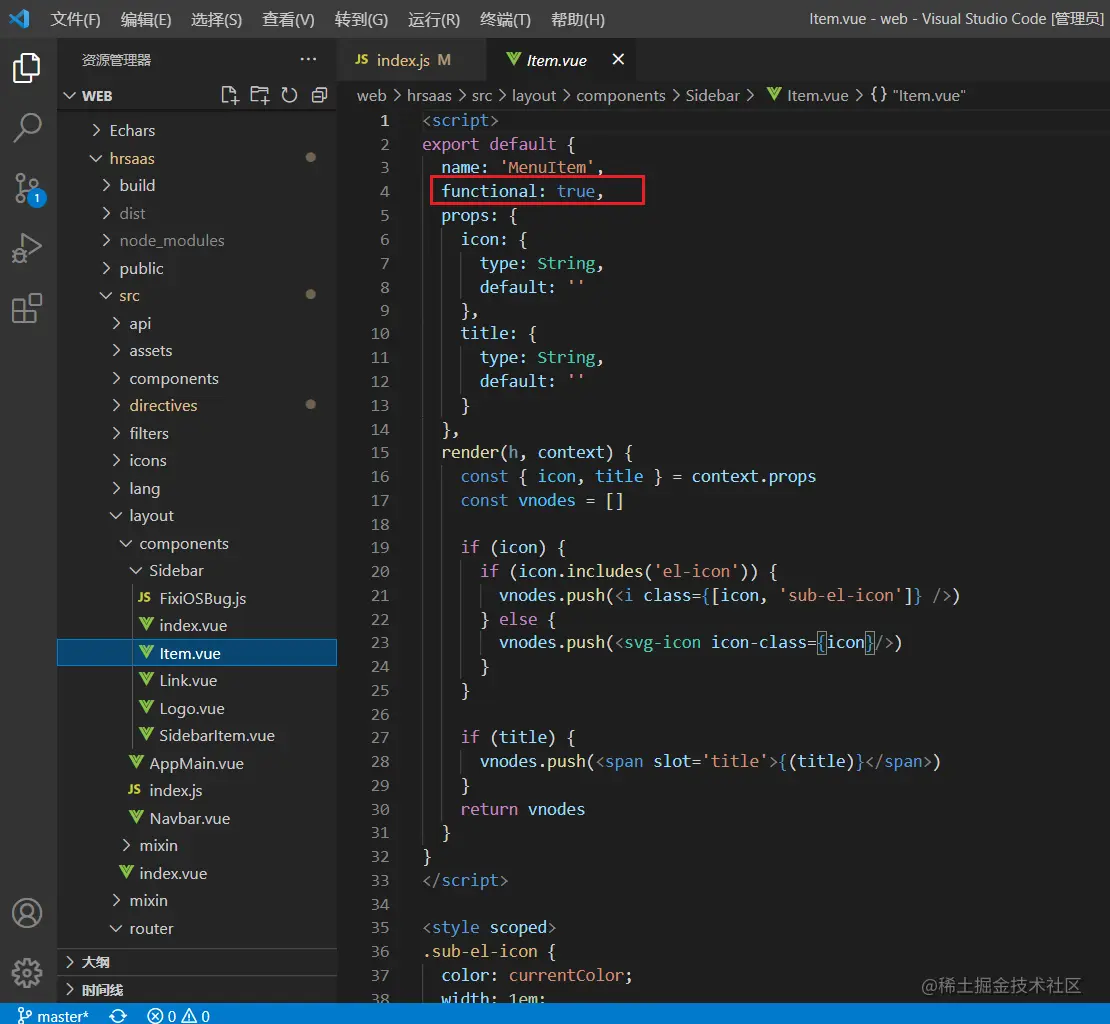This screenshot has height=1024, width=1110.
Task: Switch to the index.js tab
Action: tap(403, 60)
